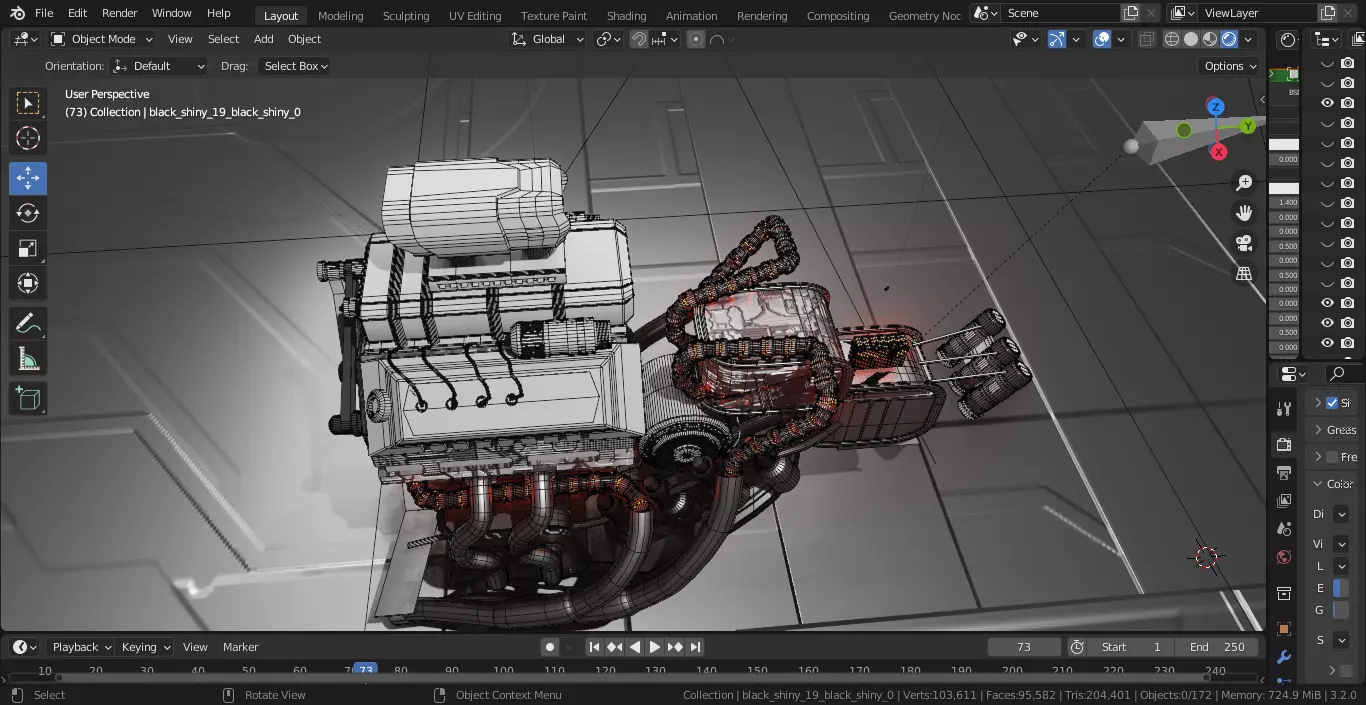Switch to the Sculpting workspace tab
Screen dimensions: 1366x705
point(406,15)
